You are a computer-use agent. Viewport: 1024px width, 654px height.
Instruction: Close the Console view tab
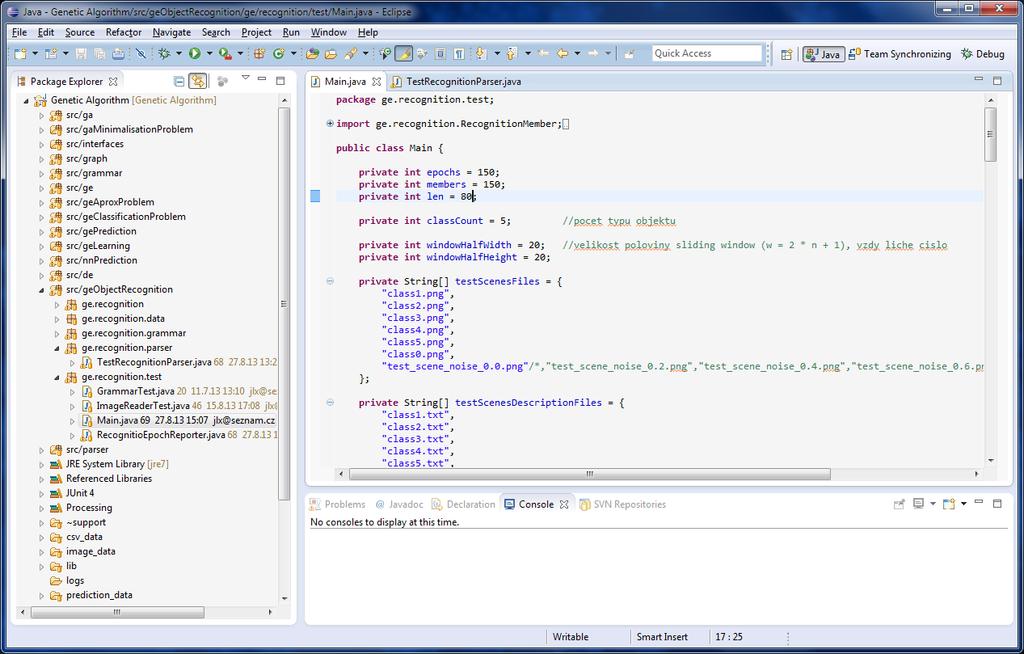[564, 504]
